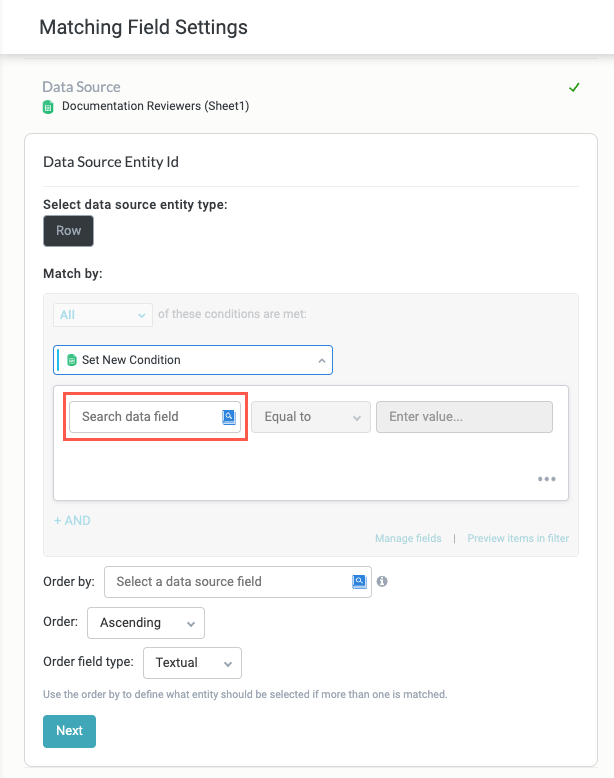The width and height of the screenshot is (614, 778).
Task: Click the lookup icon in Order by field
Action: coord(359,581)
